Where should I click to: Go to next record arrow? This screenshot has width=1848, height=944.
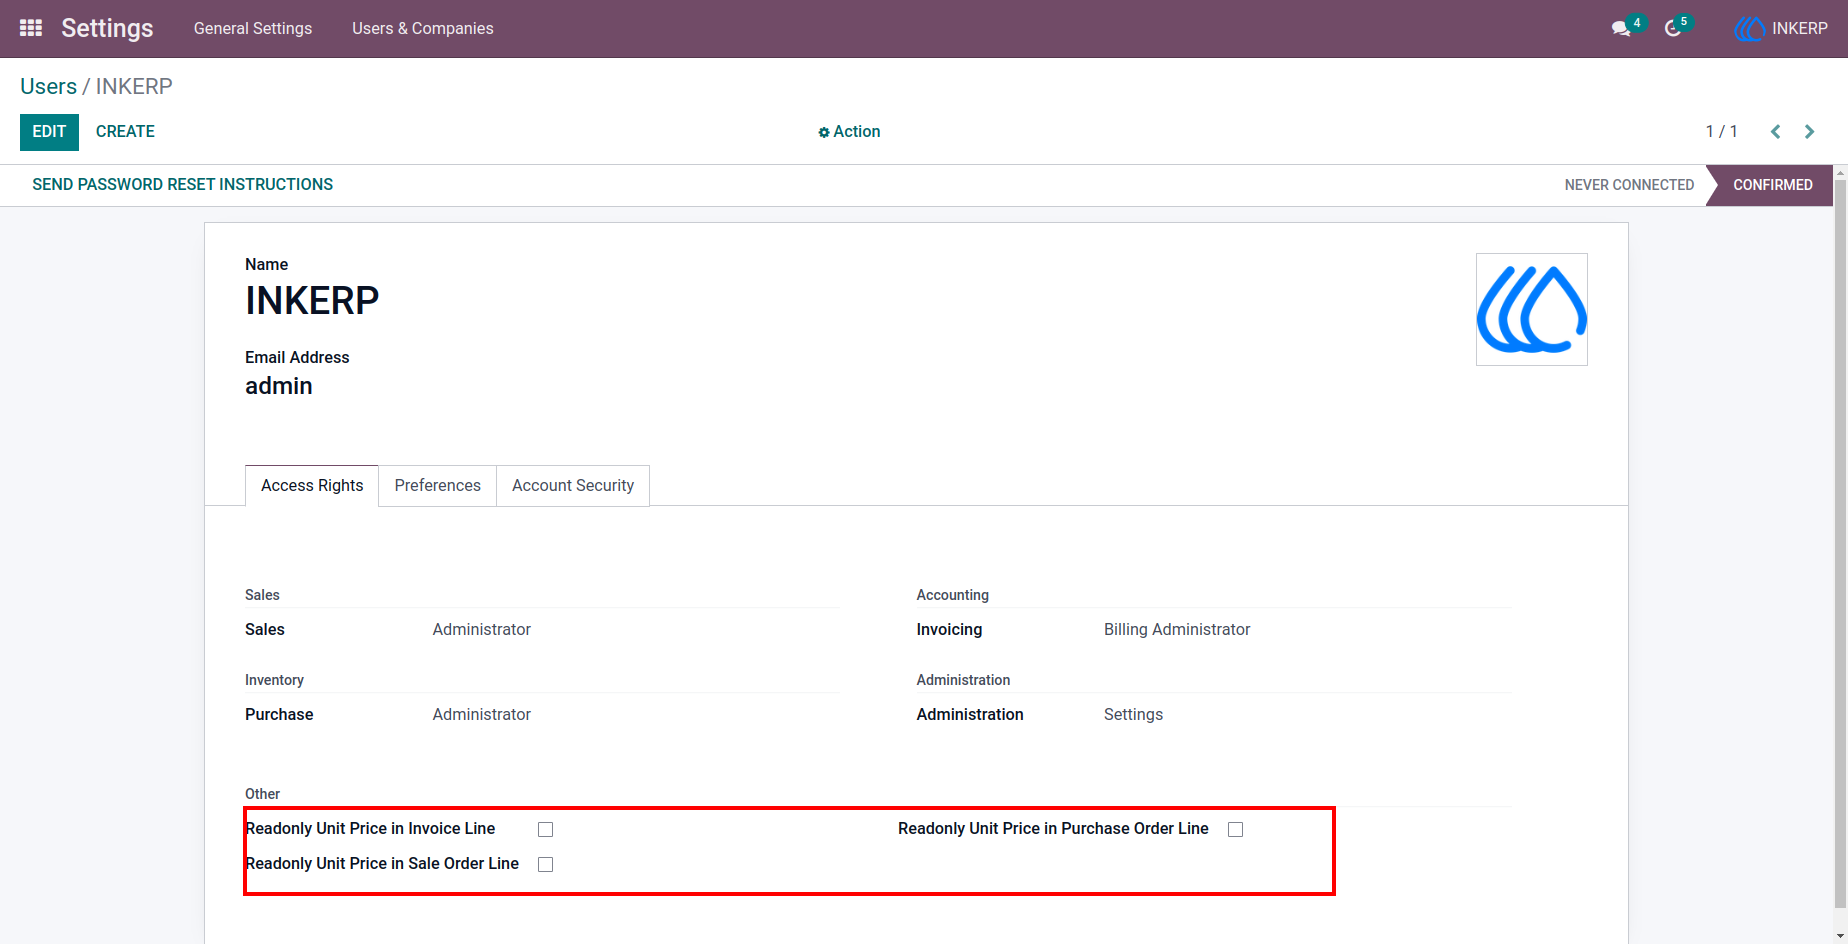1809,132
